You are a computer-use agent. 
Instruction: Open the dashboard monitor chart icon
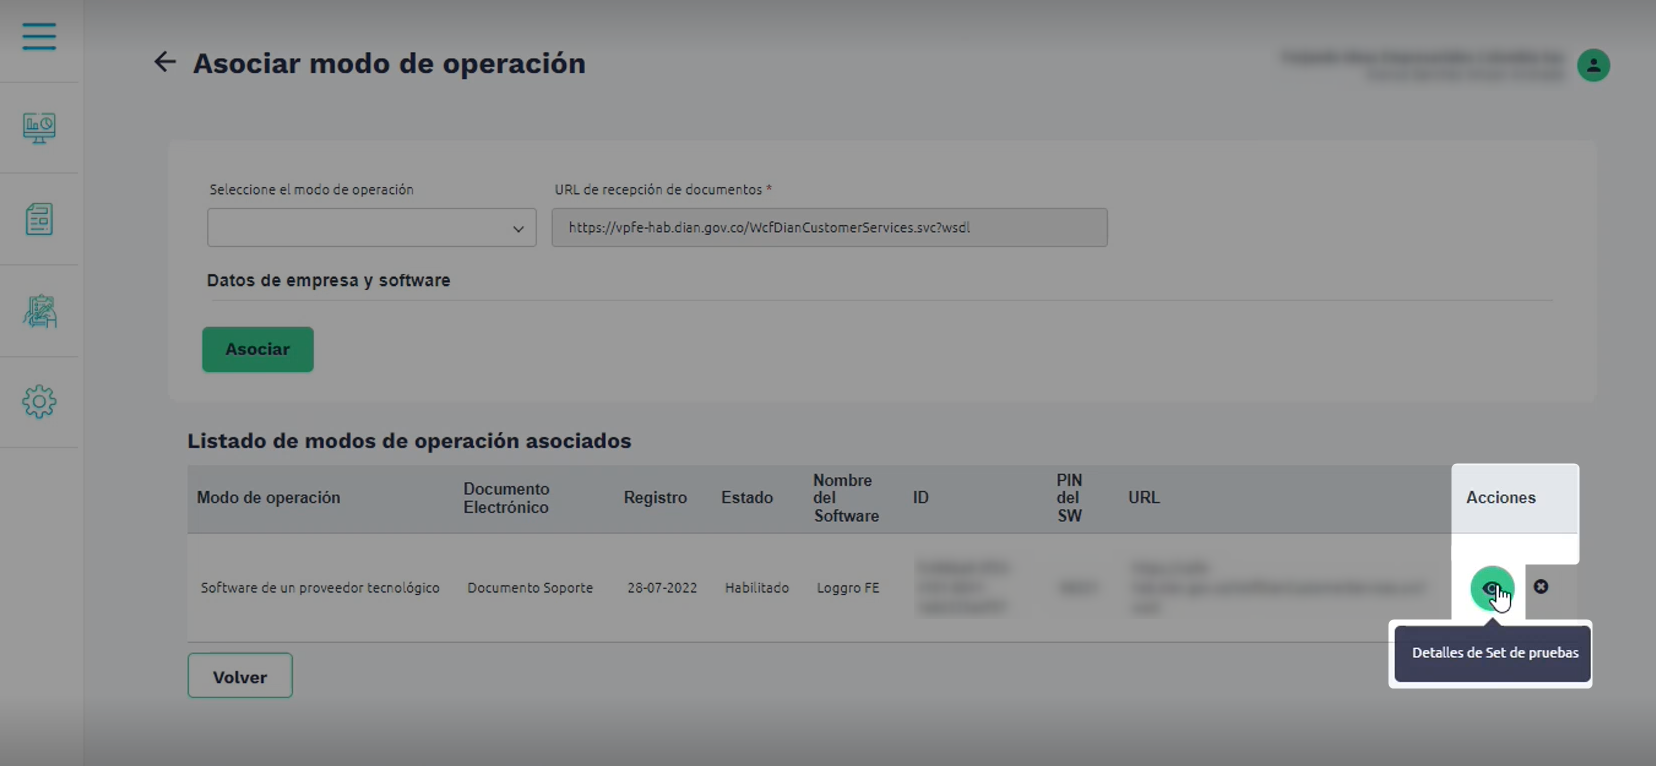tap(39, 128)
